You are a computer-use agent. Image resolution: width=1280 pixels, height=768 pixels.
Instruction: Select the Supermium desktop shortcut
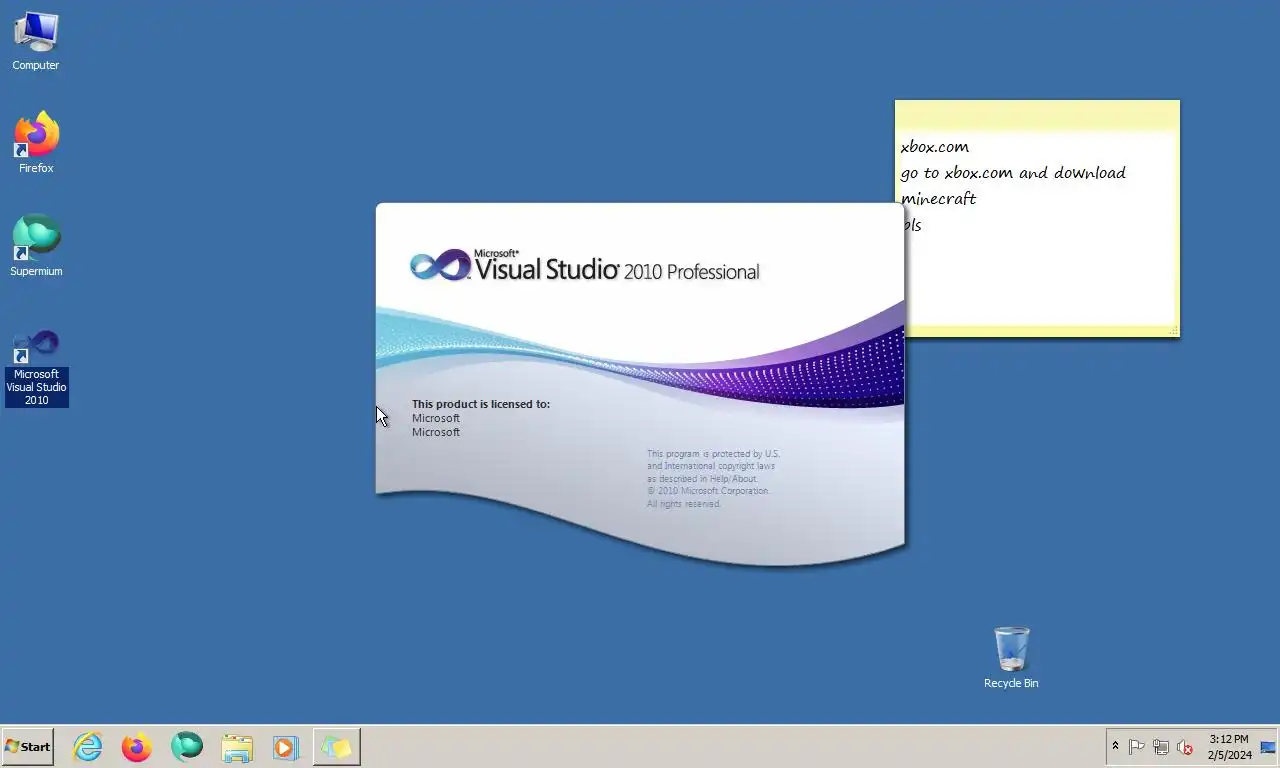point(36,246)
